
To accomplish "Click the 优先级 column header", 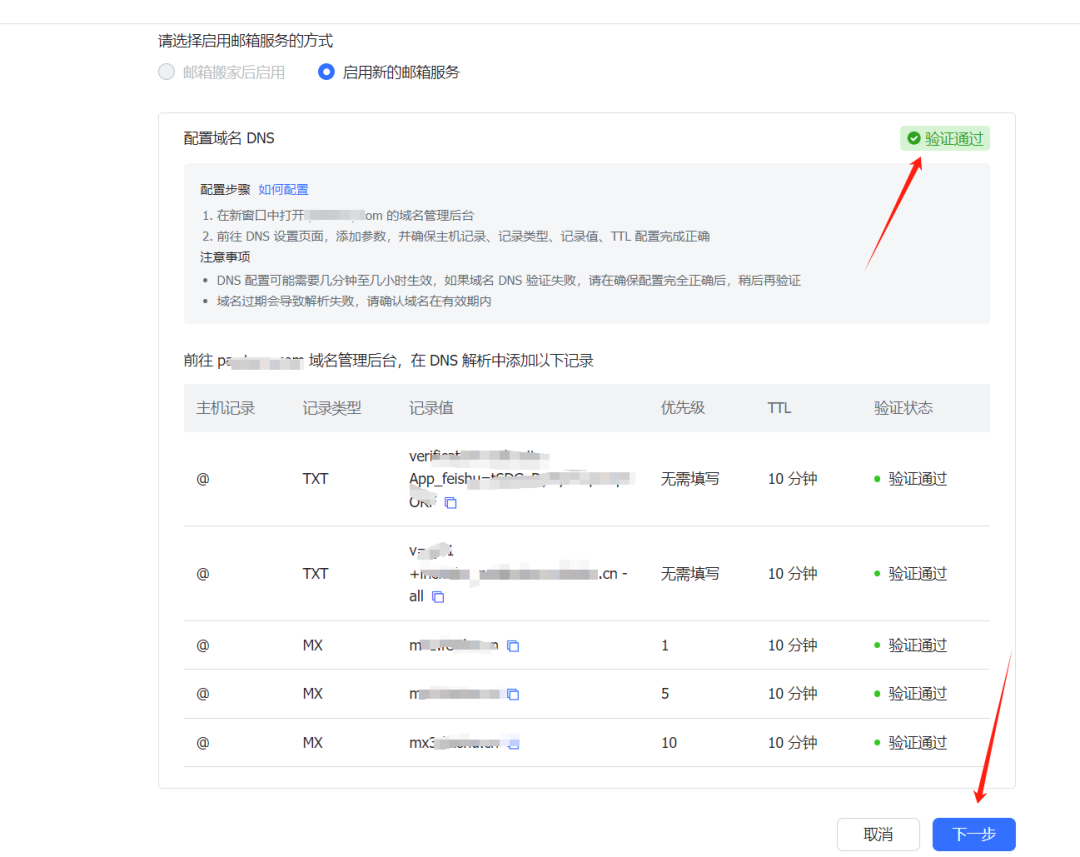I will point(683,408).
